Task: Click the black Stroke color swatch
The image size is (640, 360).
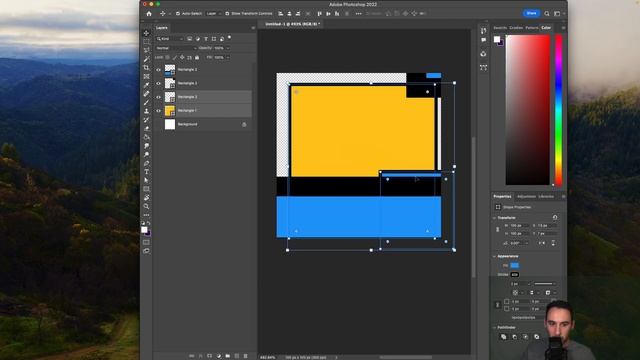Action: [514, 274]
